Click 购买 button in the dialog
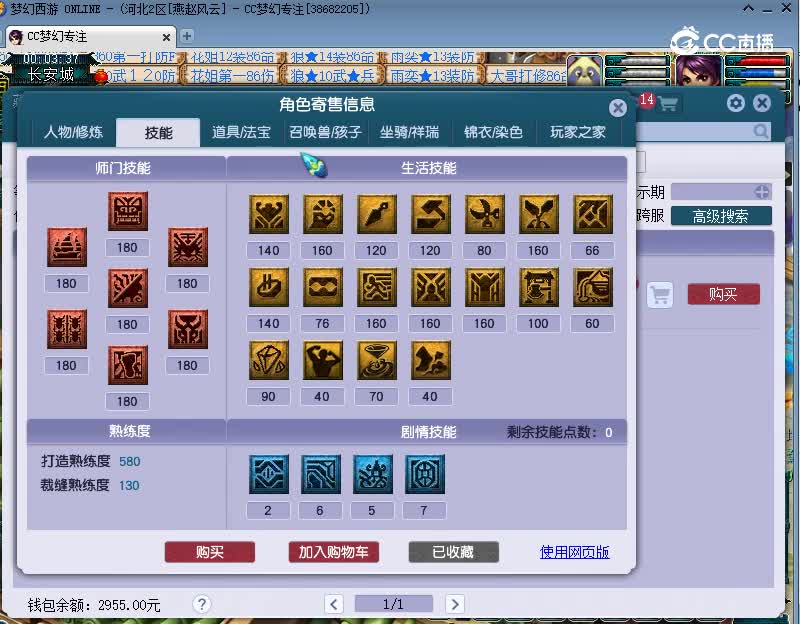The image size is (800, 624). click(210, 552)
